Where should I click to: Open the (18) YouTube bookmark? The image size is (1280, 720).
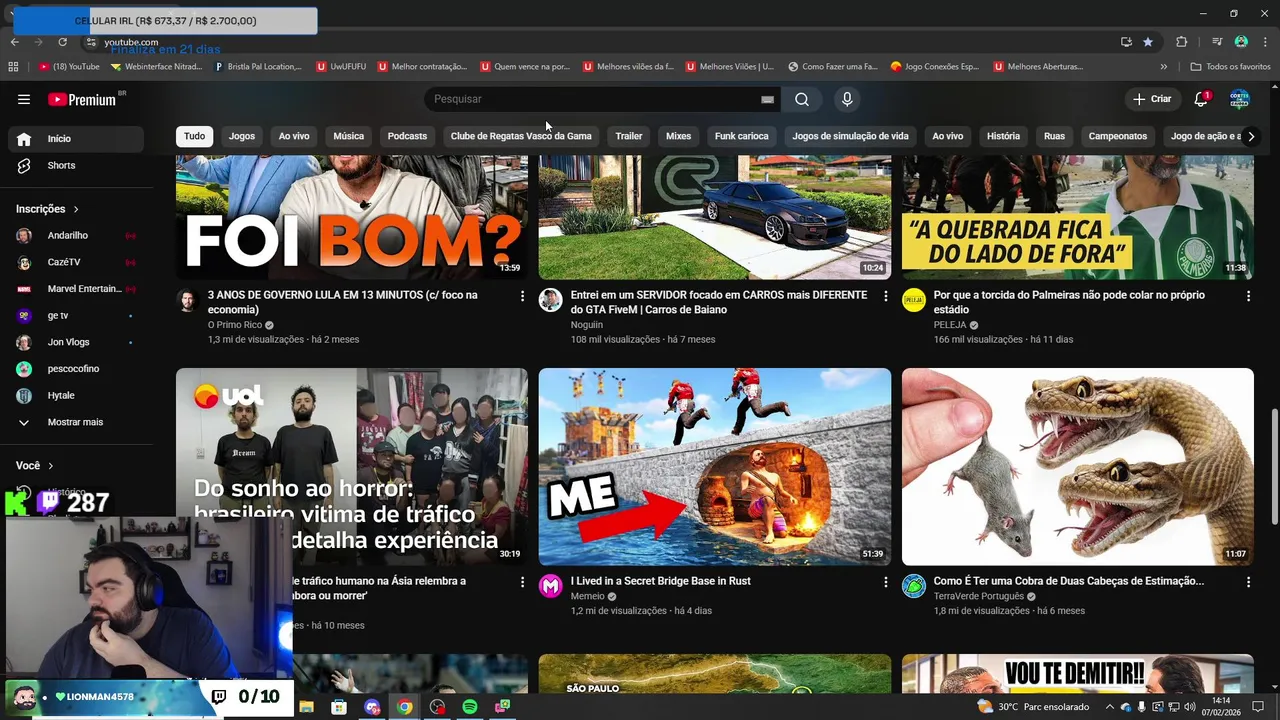[x=69, y=67]
